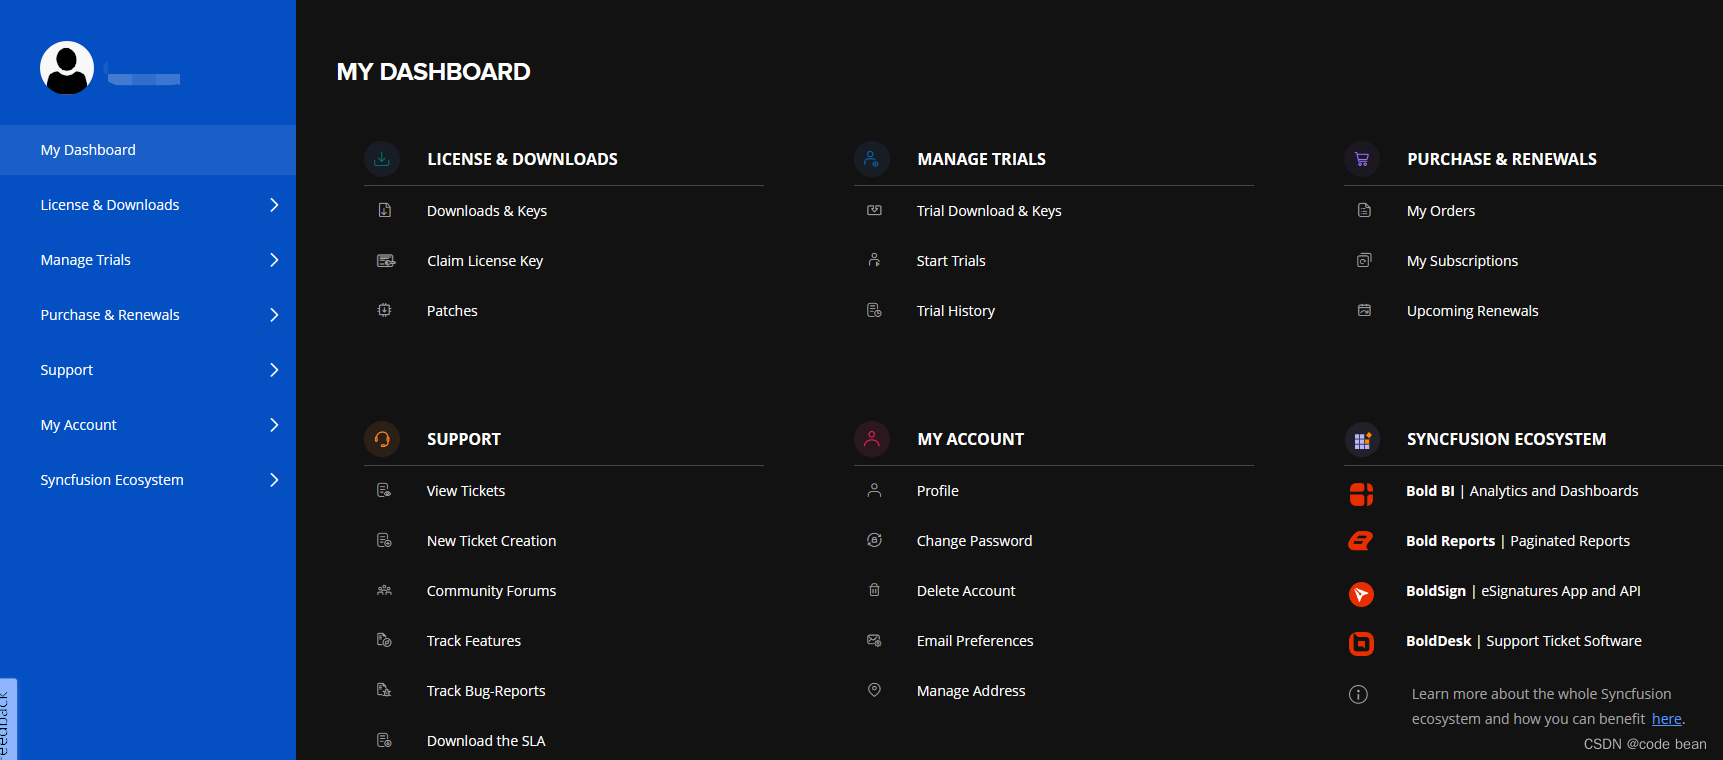Screen dimensions: 1723x760
Task: Open BoldDesk Support Ticket Software link
Action: (x=1524, y=641)
